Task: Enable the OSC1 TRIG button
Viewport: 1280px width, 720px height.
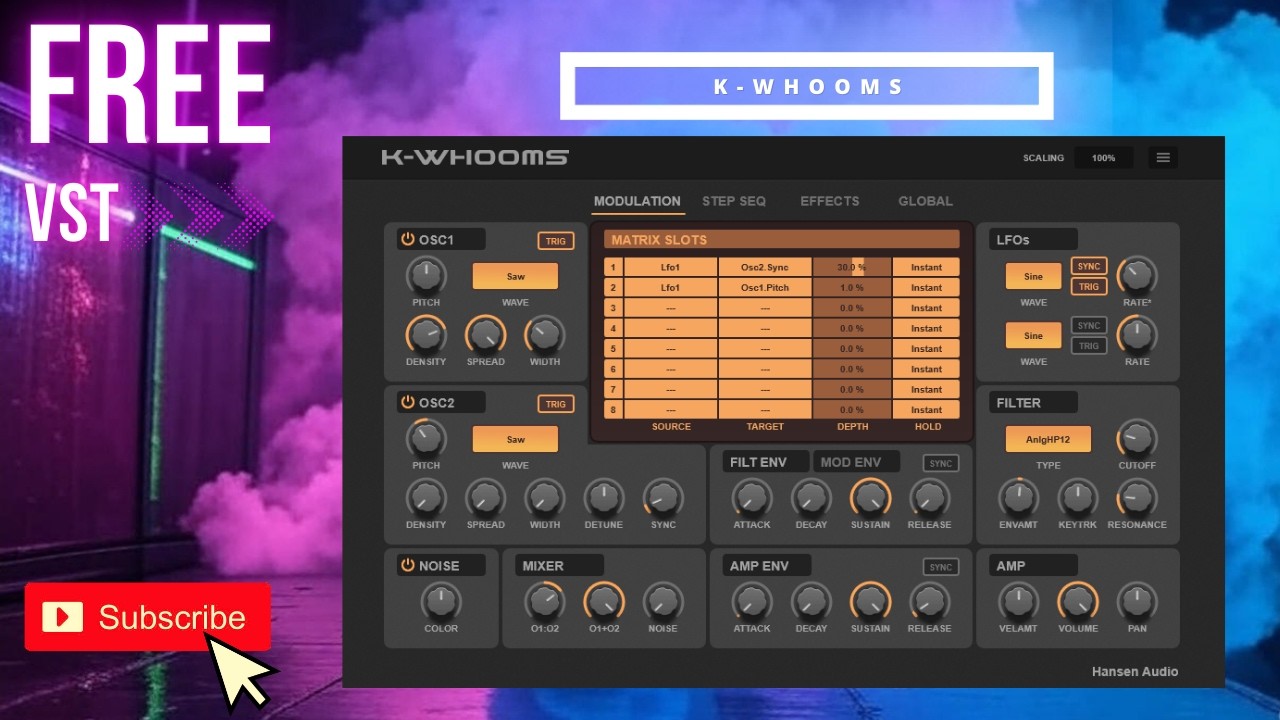Action: pyautogui.click(x=556, y=241)
